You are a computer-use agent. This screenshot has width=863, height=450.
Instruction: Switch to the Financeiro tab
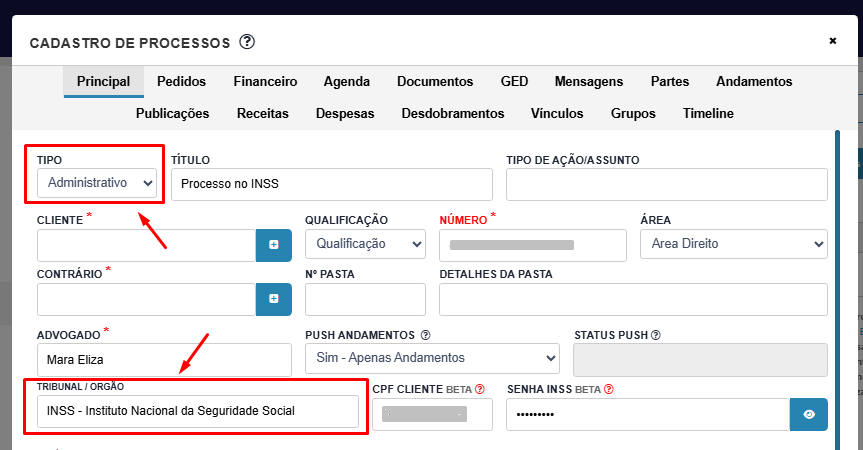[265, 81]
